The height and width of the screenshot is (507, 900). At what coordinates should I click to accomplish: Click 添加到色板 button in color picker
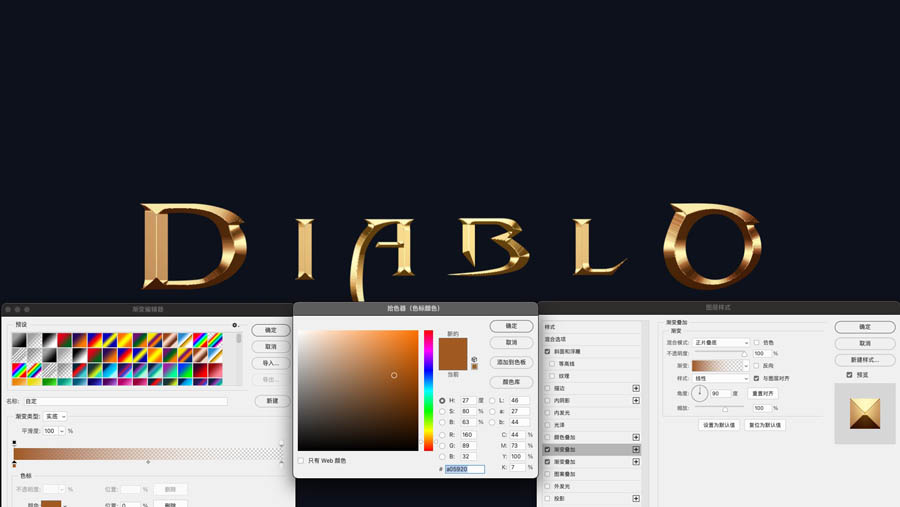click(511, 362)
